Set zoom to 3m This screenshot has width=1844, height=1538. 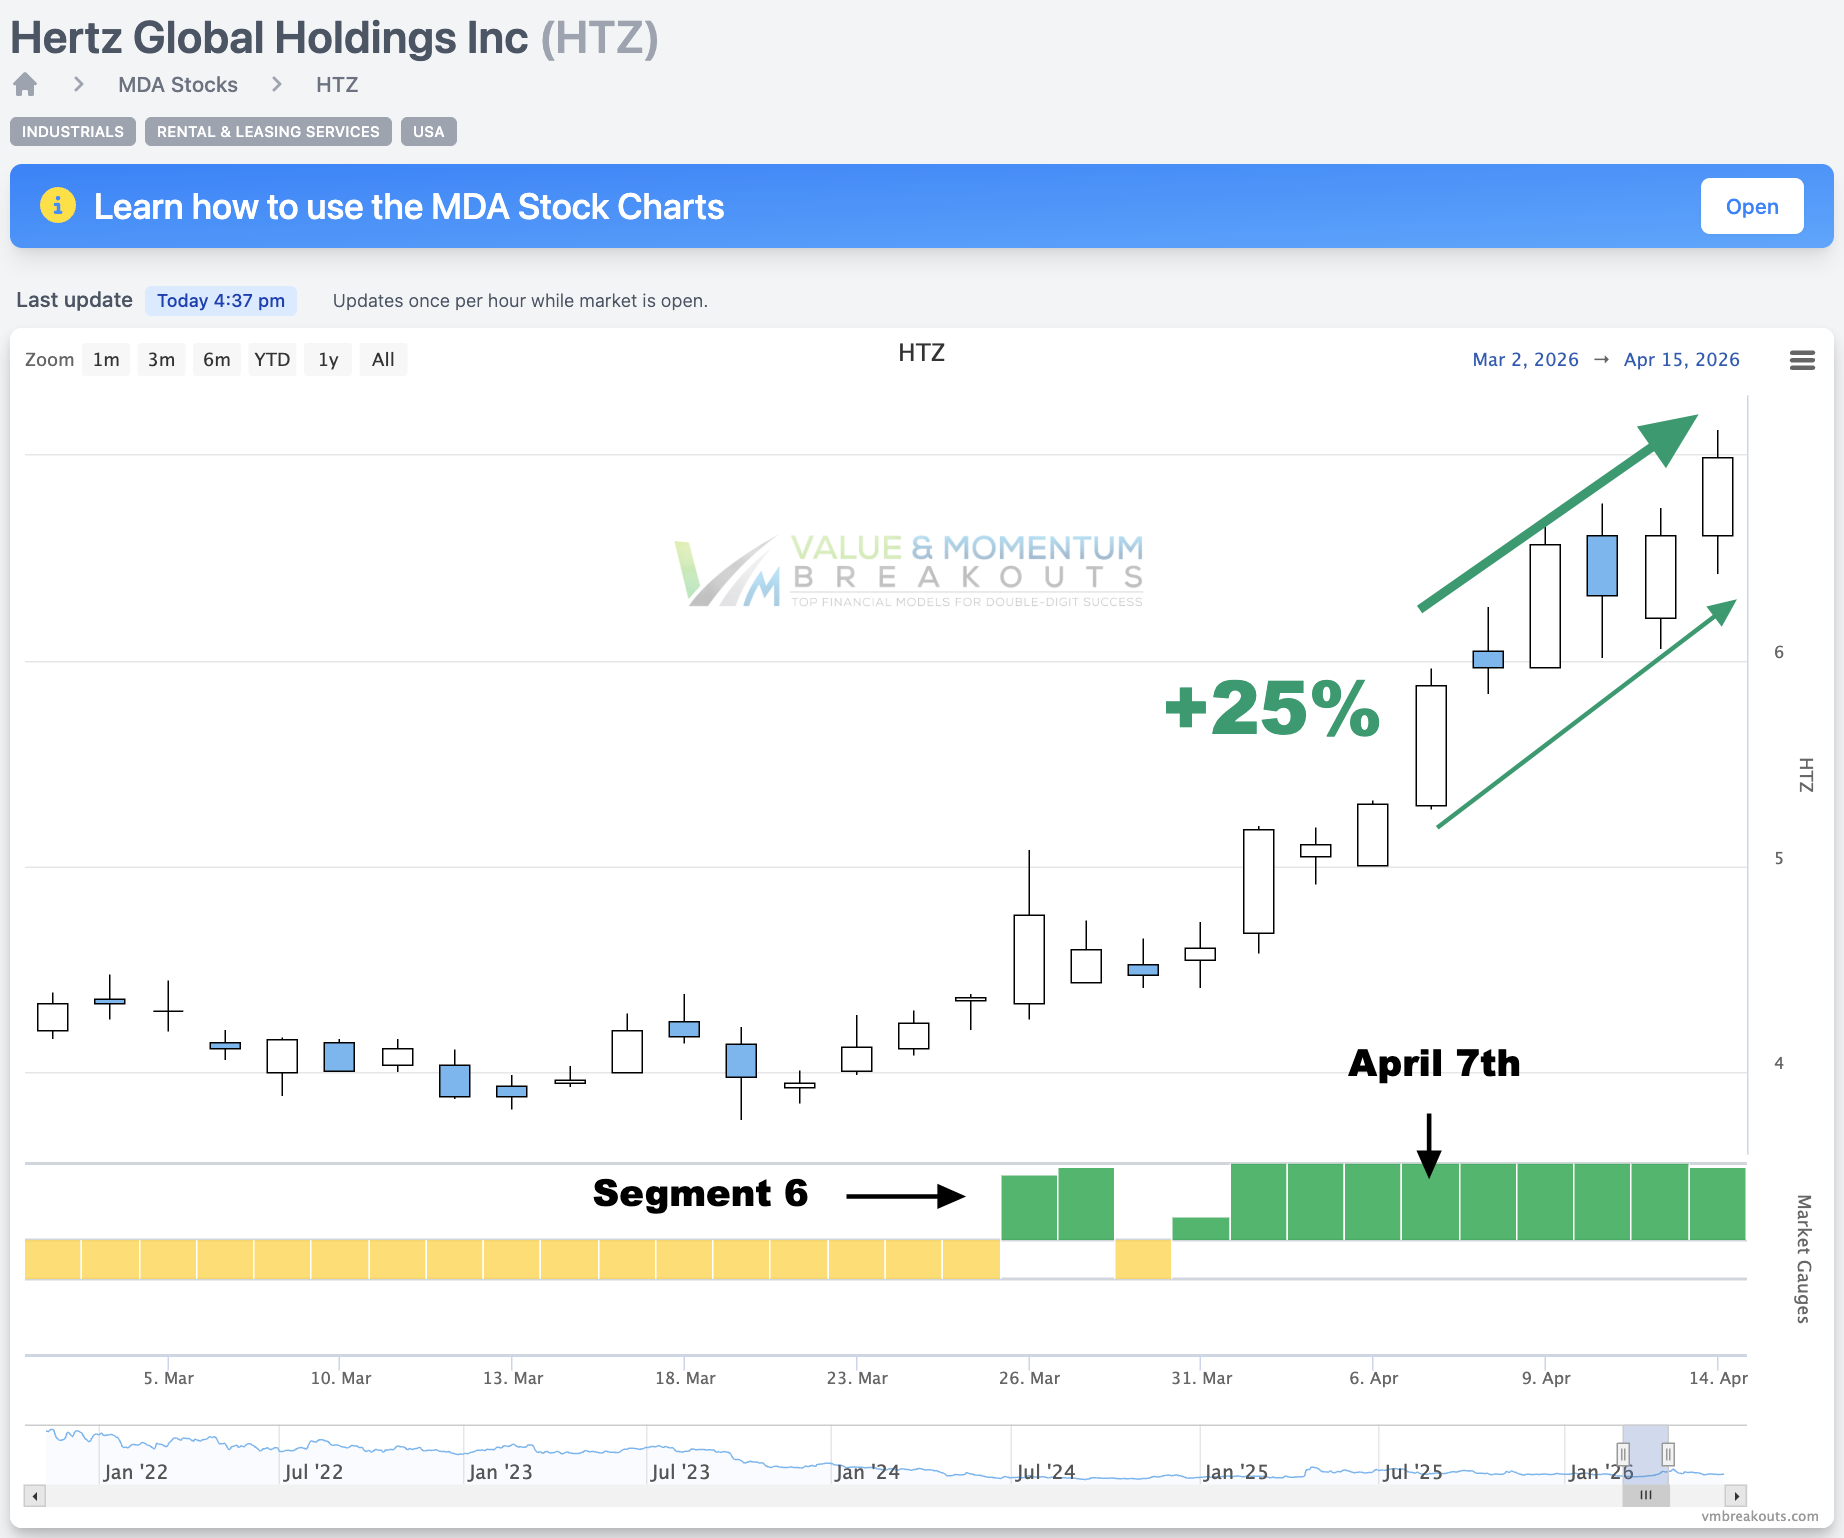(161, 360)
